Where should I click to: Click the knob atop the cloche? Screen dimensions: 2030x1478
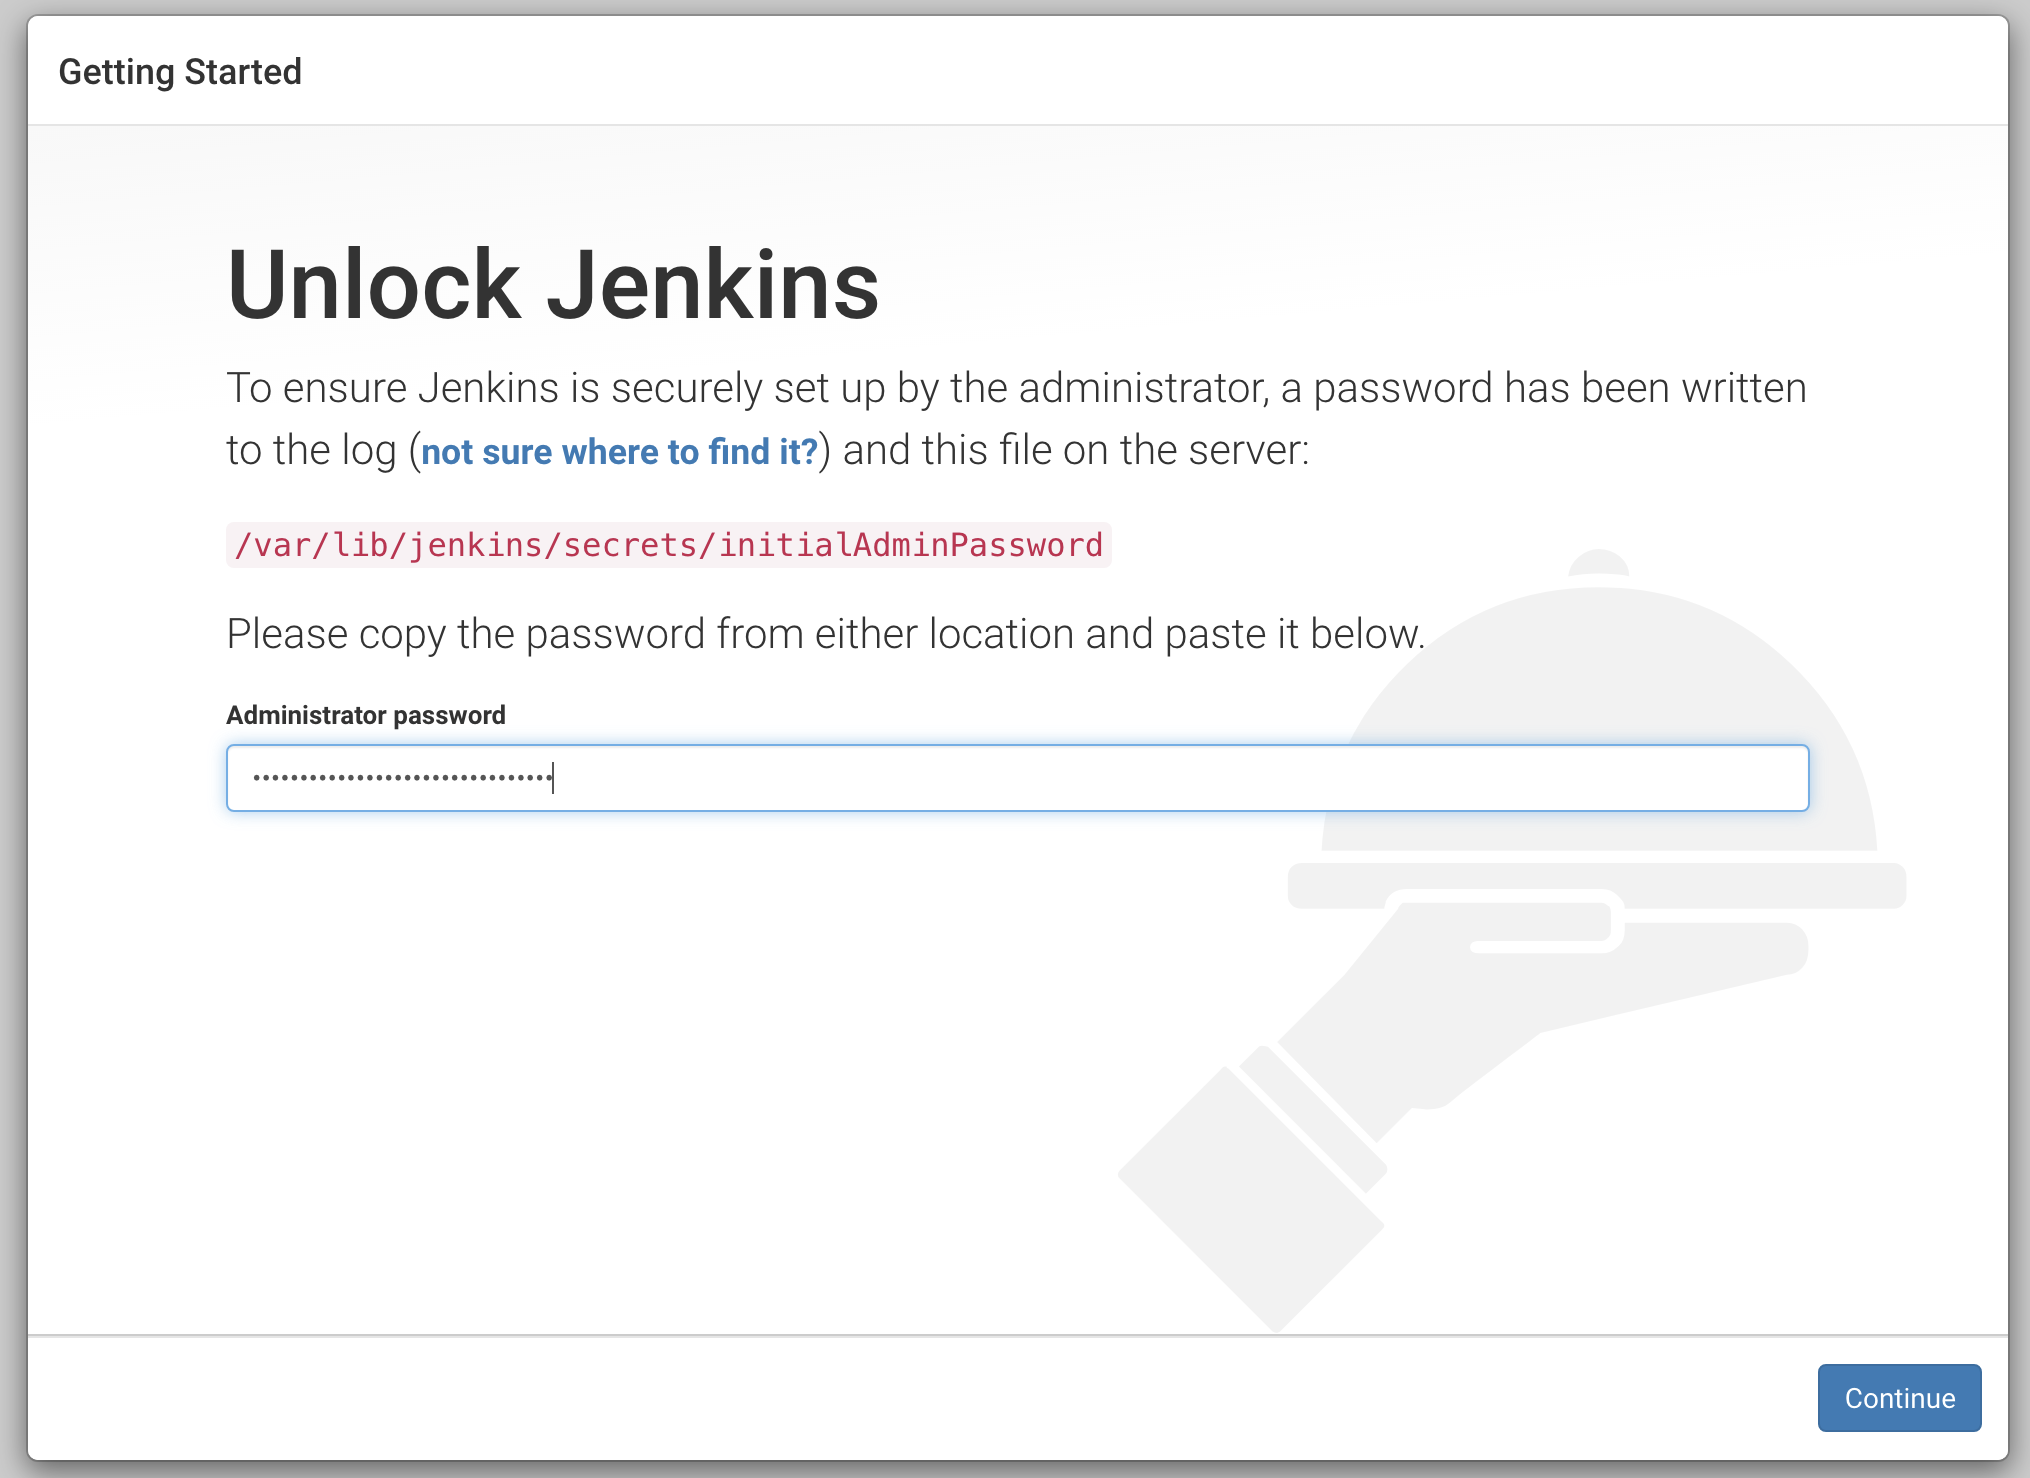tap(1598, 562)
